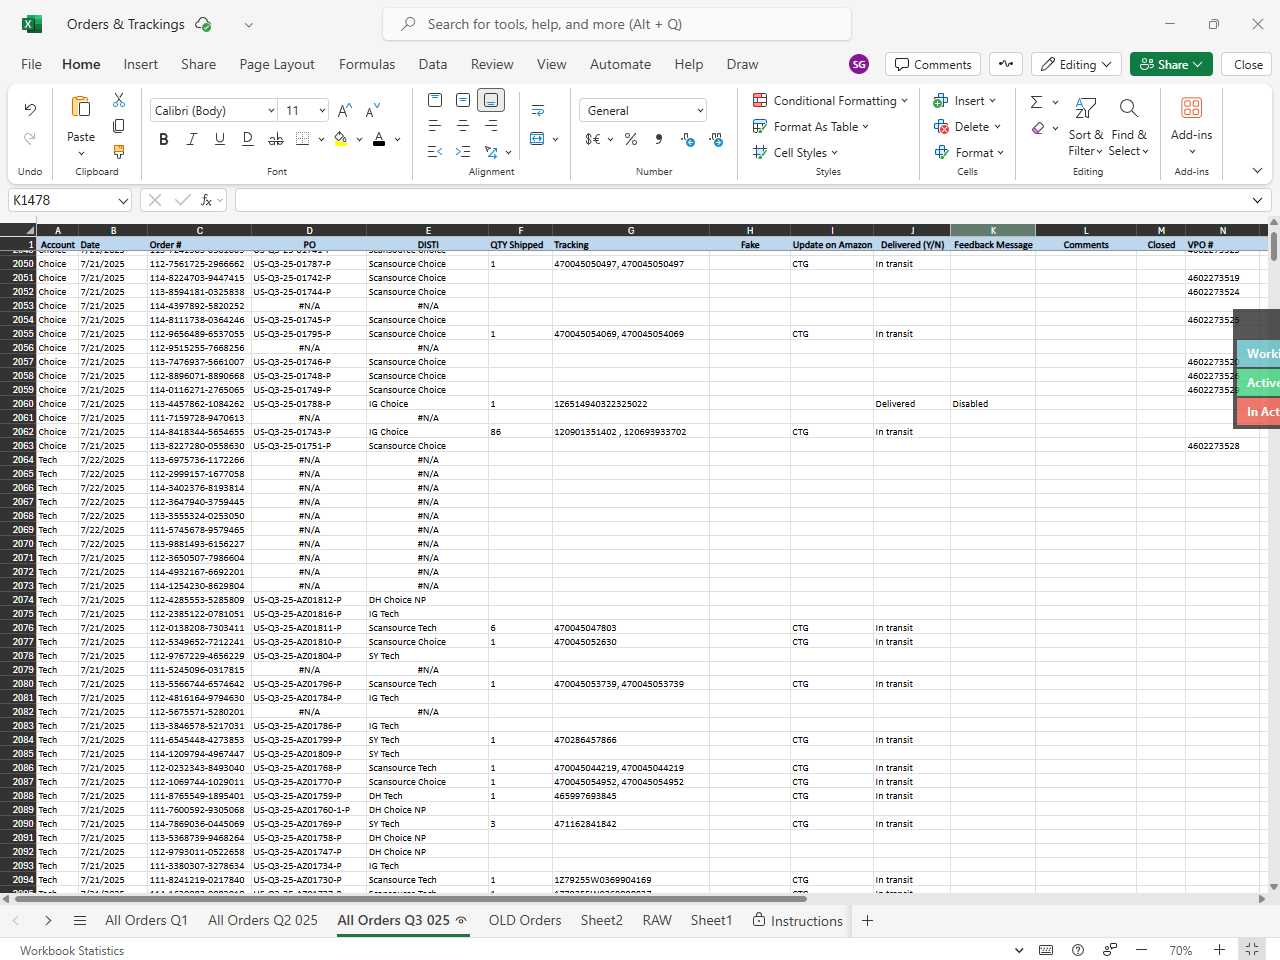Apply the red font color A

tap(379, 139)
